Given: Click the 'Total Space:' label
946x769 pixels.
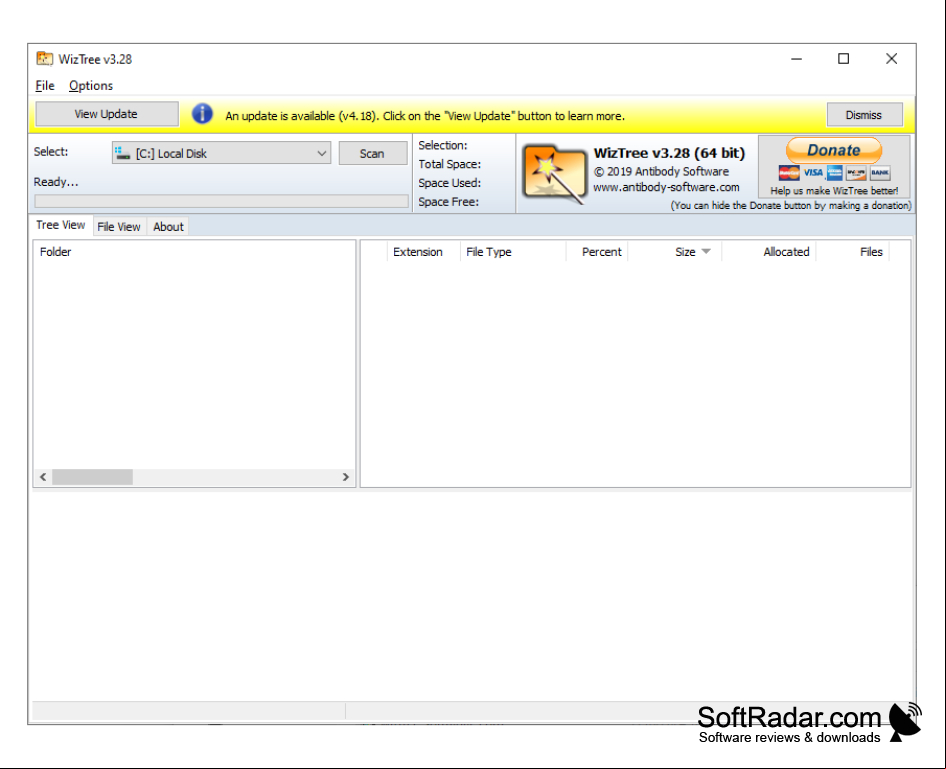Looking at the screenshot, I should (x=449, y=164).
